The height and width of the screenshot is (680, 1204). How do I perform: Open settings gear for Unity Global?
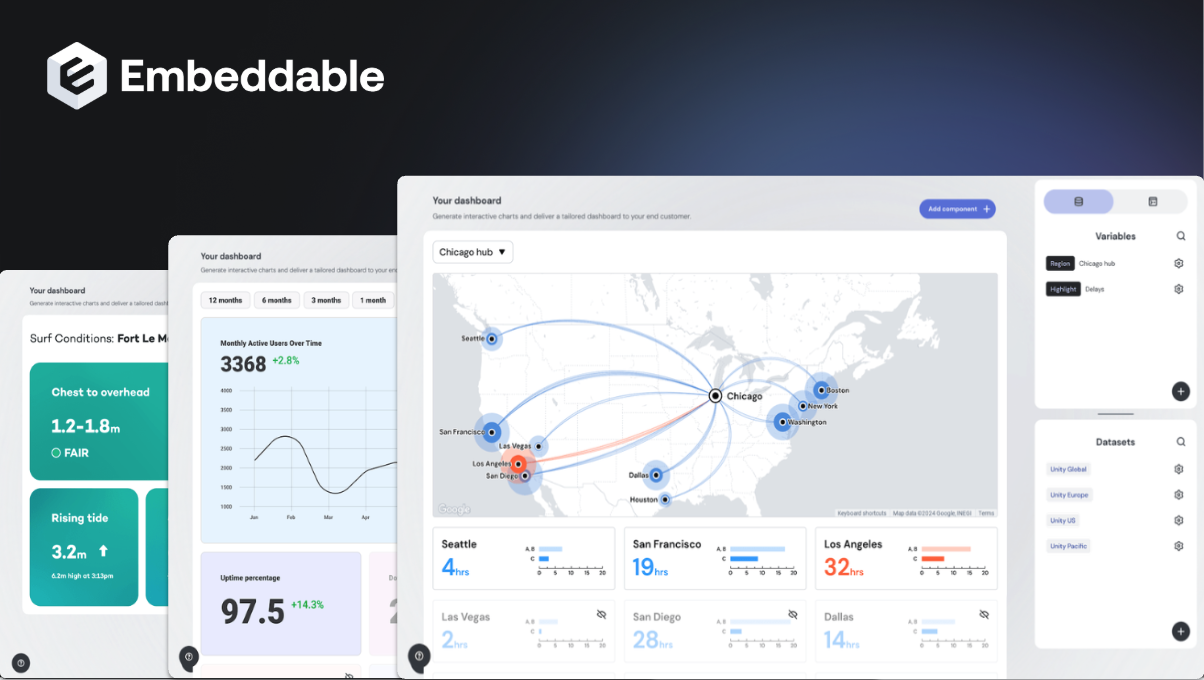click(x=1179, y=469)
